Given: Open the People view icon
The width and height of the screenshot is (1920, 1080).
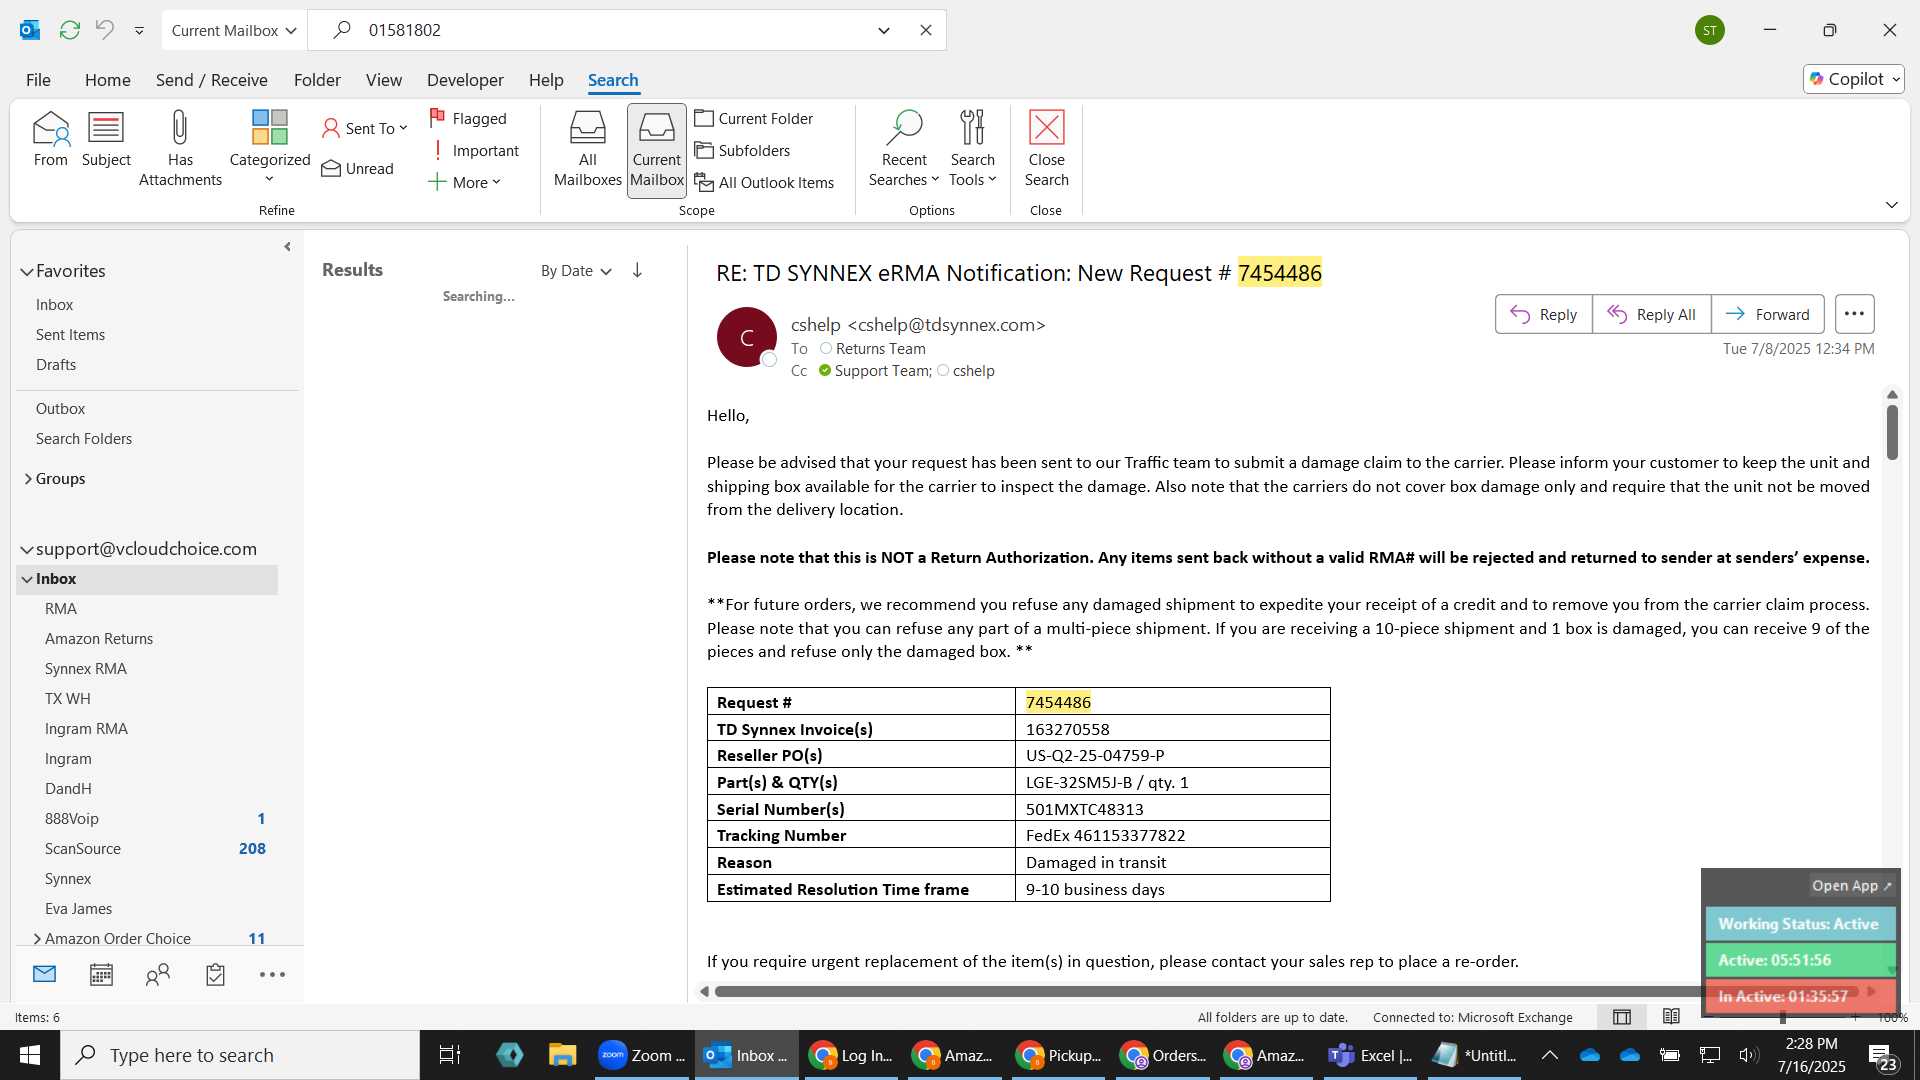Looking at the screenshot, I should [x=158, y=974].
